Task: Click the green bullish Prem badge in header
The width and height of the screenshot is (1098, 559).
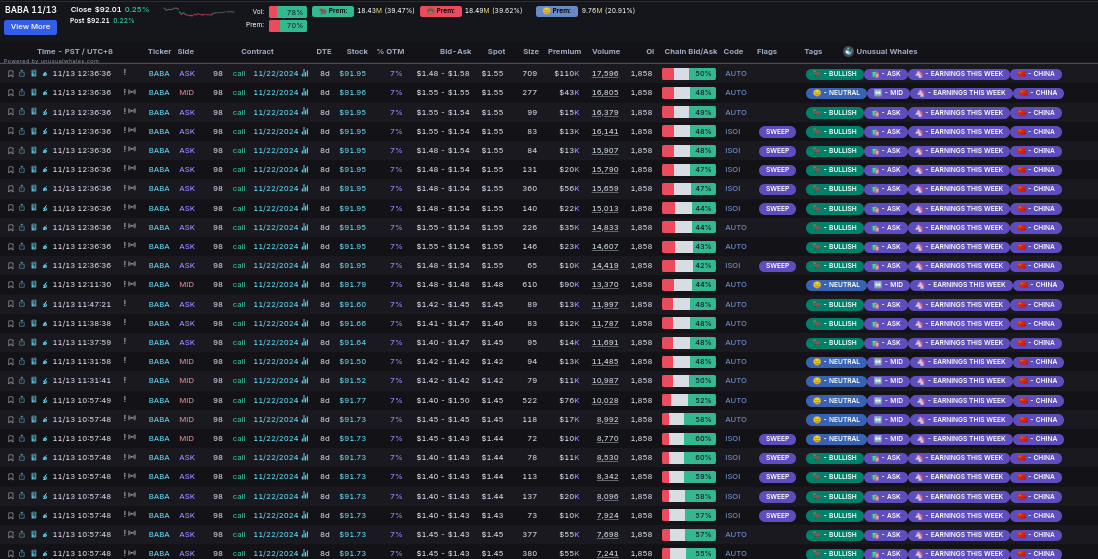Action: click(x=333, y=11)
